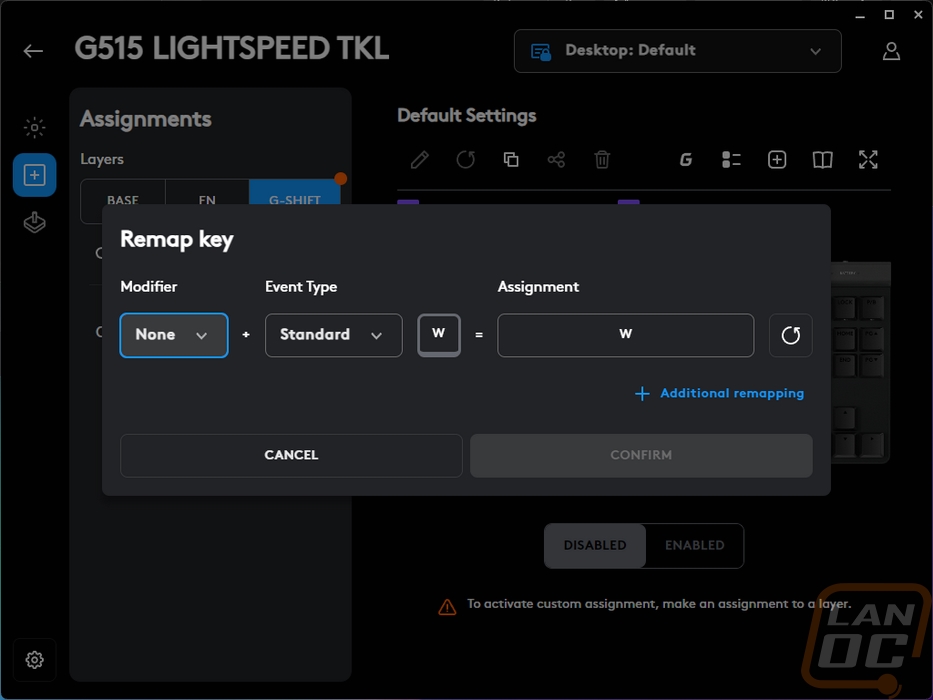
Task: Expand the Desktop: Default profile dropdown
Action: coord(678,51)
